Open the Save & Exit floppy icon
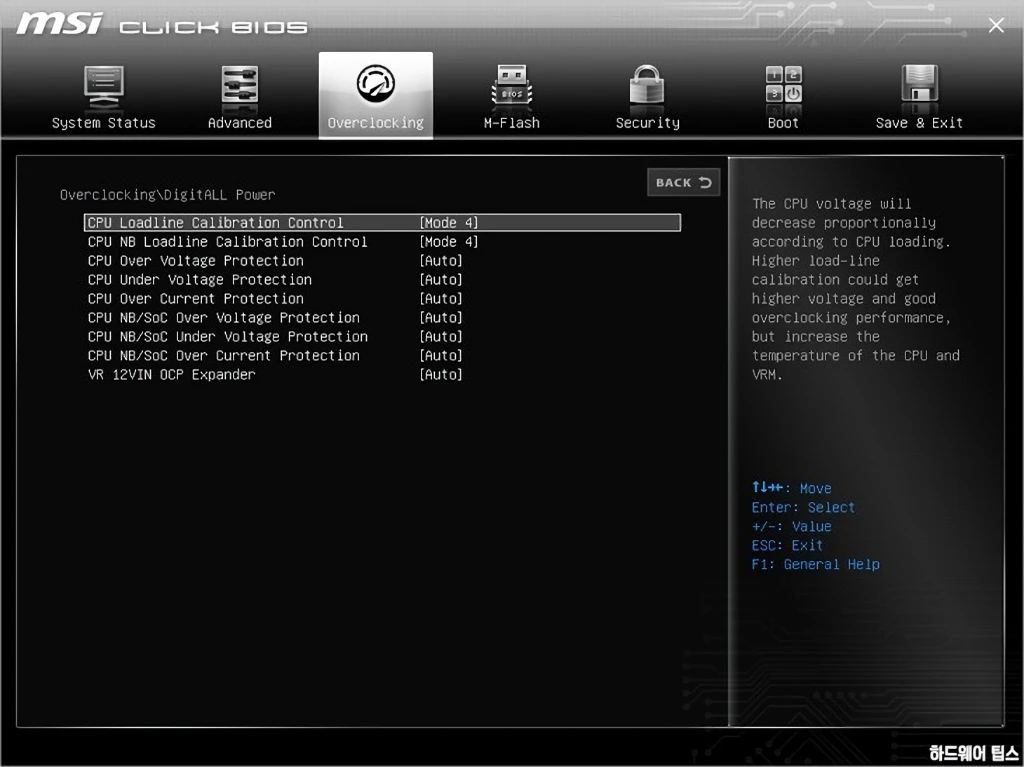This screenshot has height=767, width=1024. tap(920, 84)
